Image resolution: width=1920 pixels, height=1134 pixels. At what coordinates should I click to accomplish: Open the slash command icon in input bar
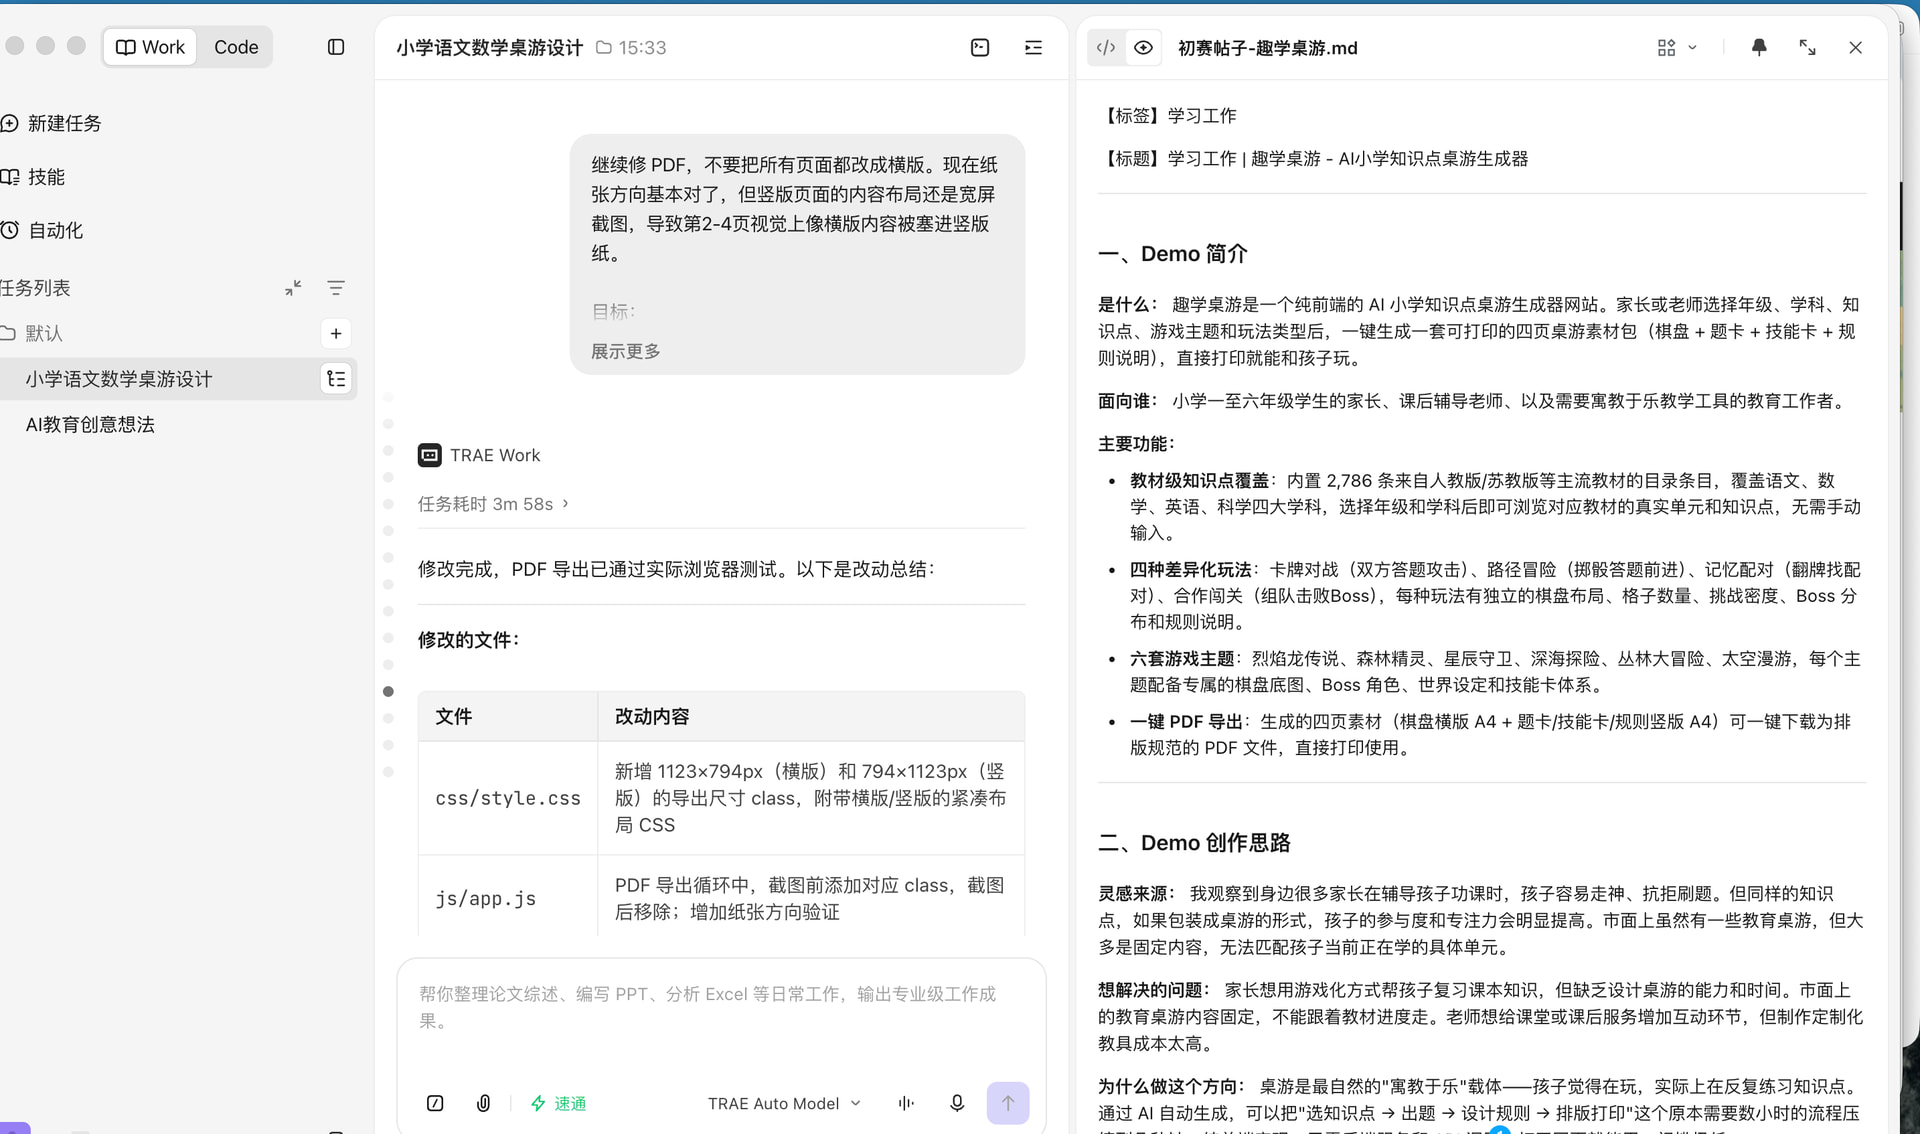tap(435, 1103)
